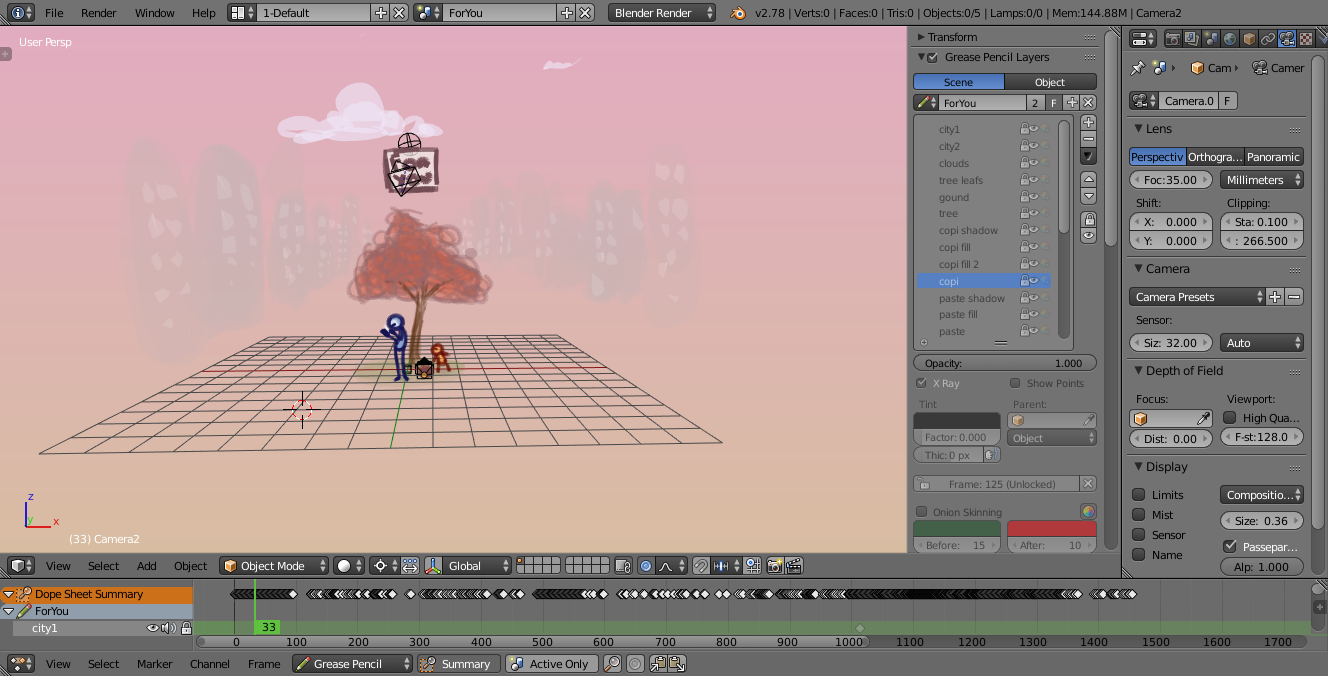
Task: Enable the Limits display checkbox
Action: pyautogui.click(x=1139, y=495)
